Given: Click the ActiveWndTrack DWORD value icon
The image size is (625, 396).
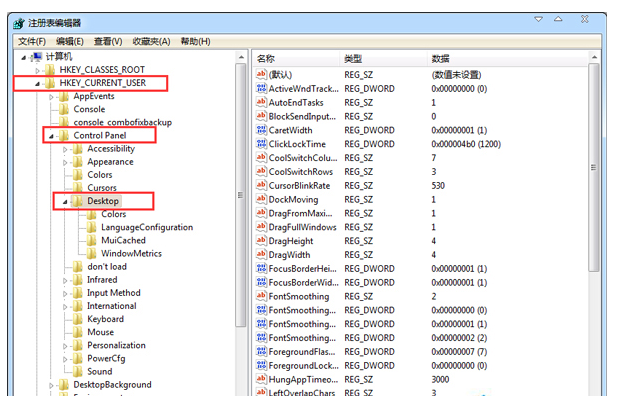Looking at the screenshot, I should [x=261, y=88].
